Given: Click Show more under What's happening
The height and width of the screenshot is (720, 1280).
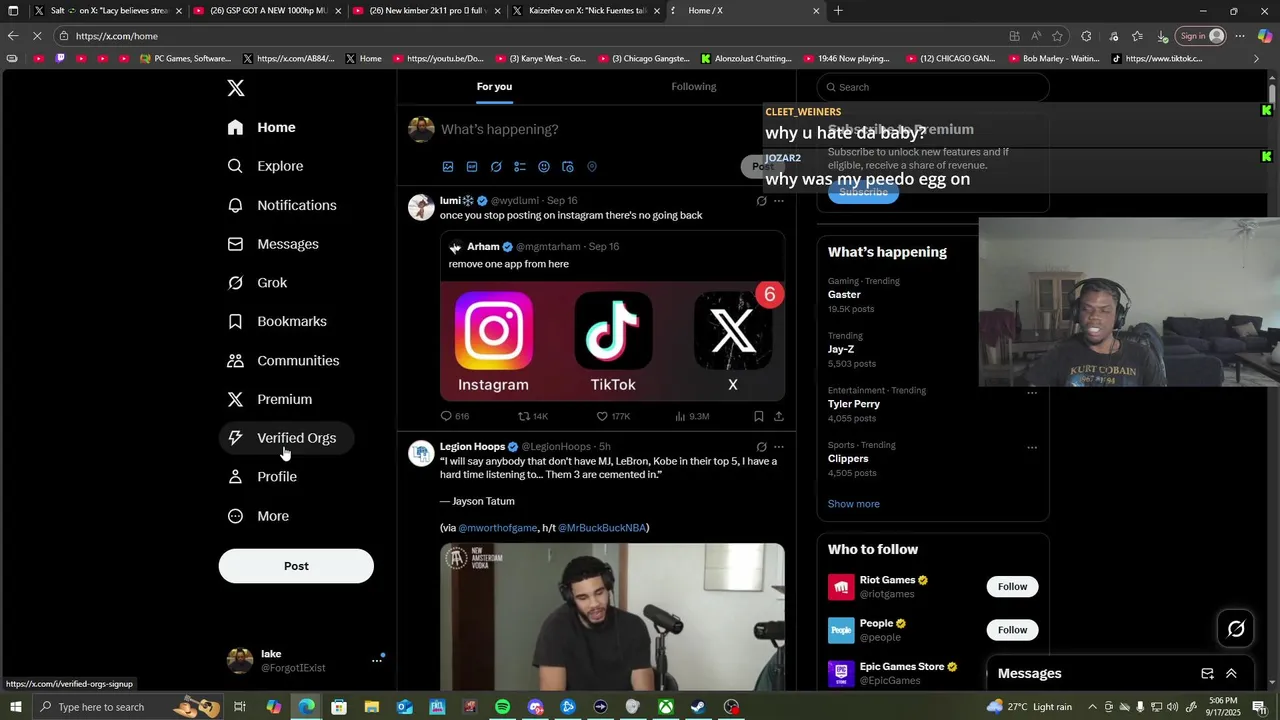Looking at the screenshot, I should 854,504.
